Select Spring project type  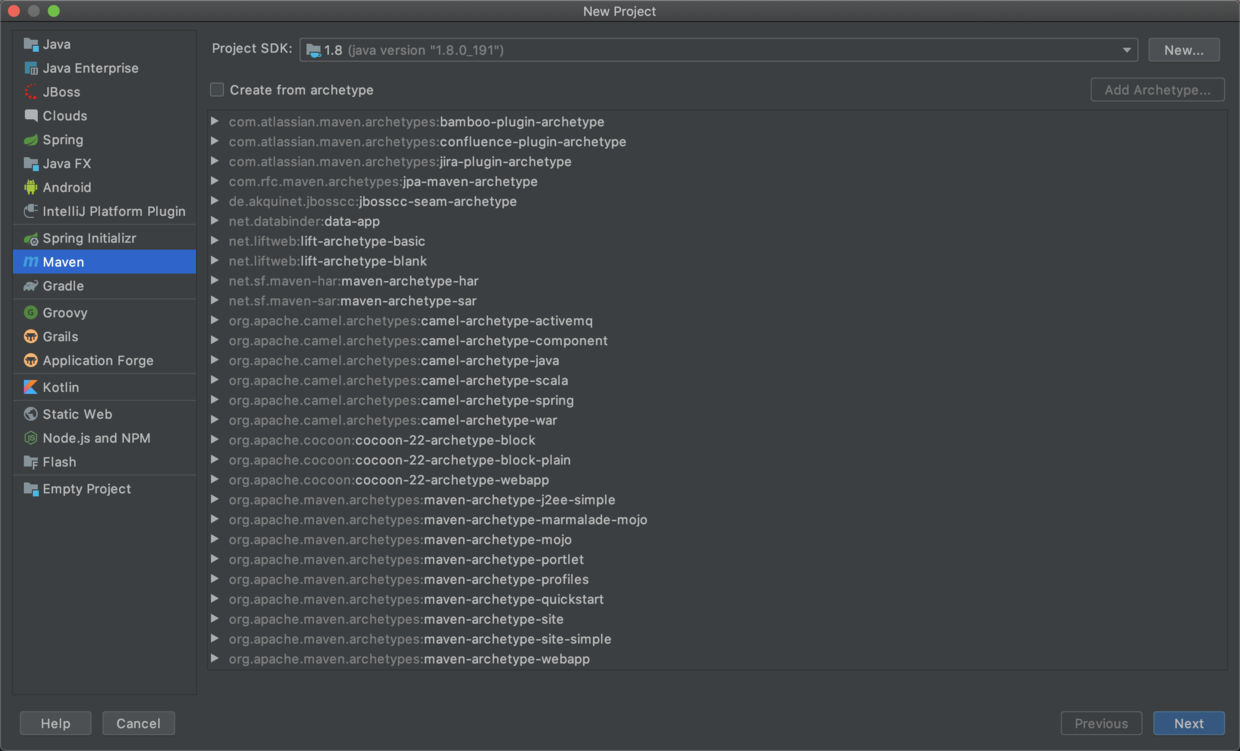pos(104,140)
